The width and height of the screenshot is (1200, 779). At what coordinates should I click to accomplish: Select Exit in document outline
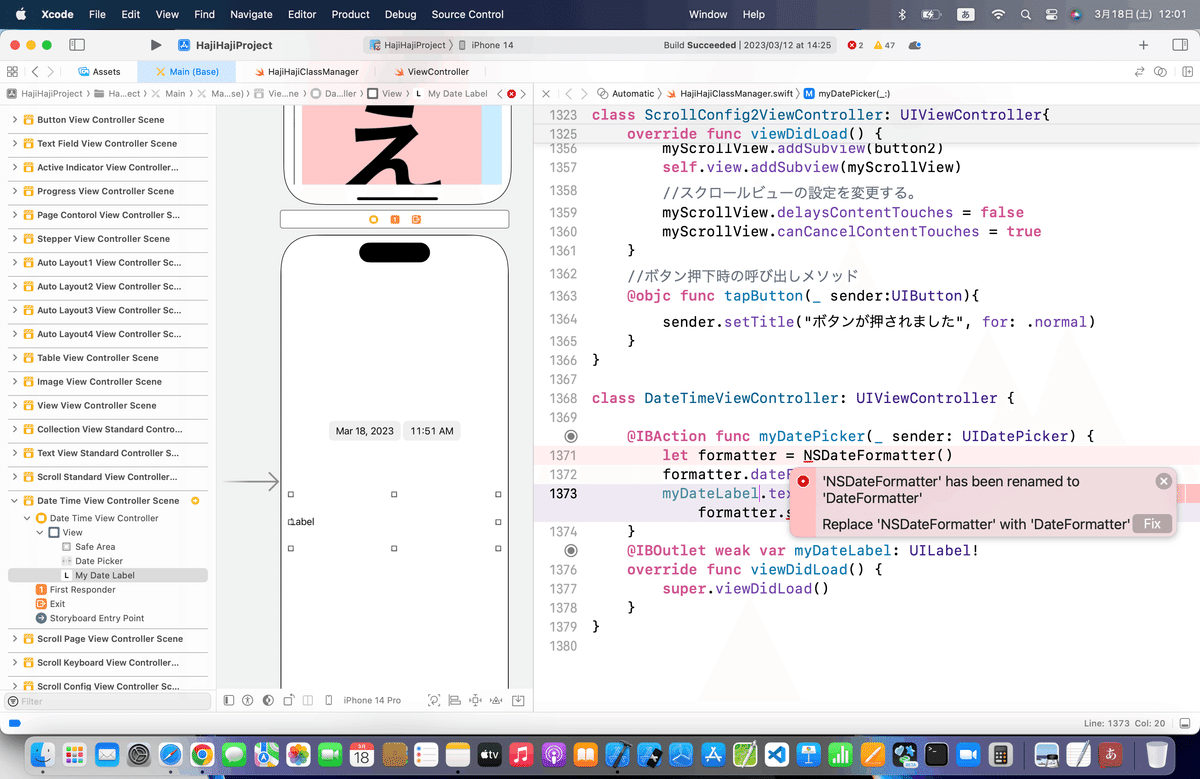pos(50,604)
